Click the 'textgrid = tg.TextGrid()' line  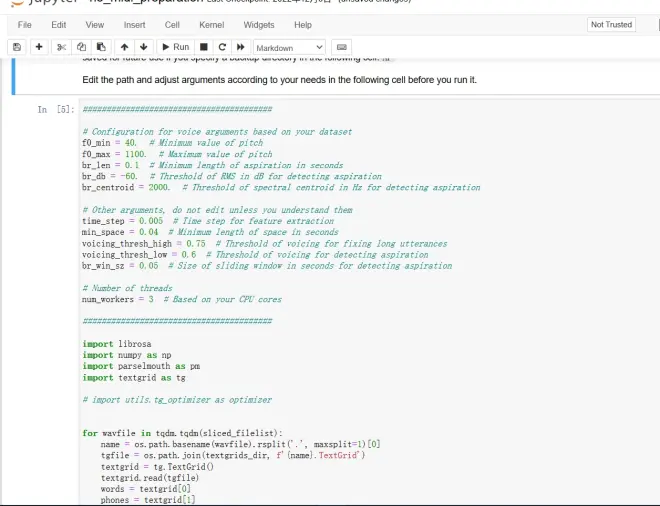pos(157,466)
